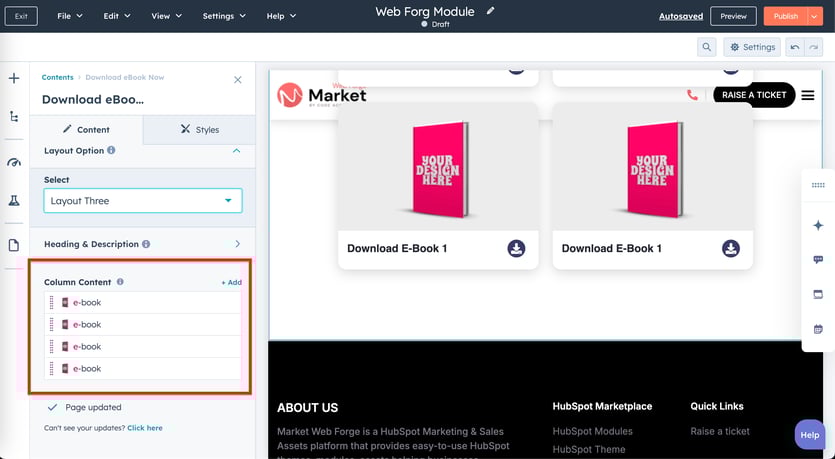Open the search magnifier icon

(707, 47)
